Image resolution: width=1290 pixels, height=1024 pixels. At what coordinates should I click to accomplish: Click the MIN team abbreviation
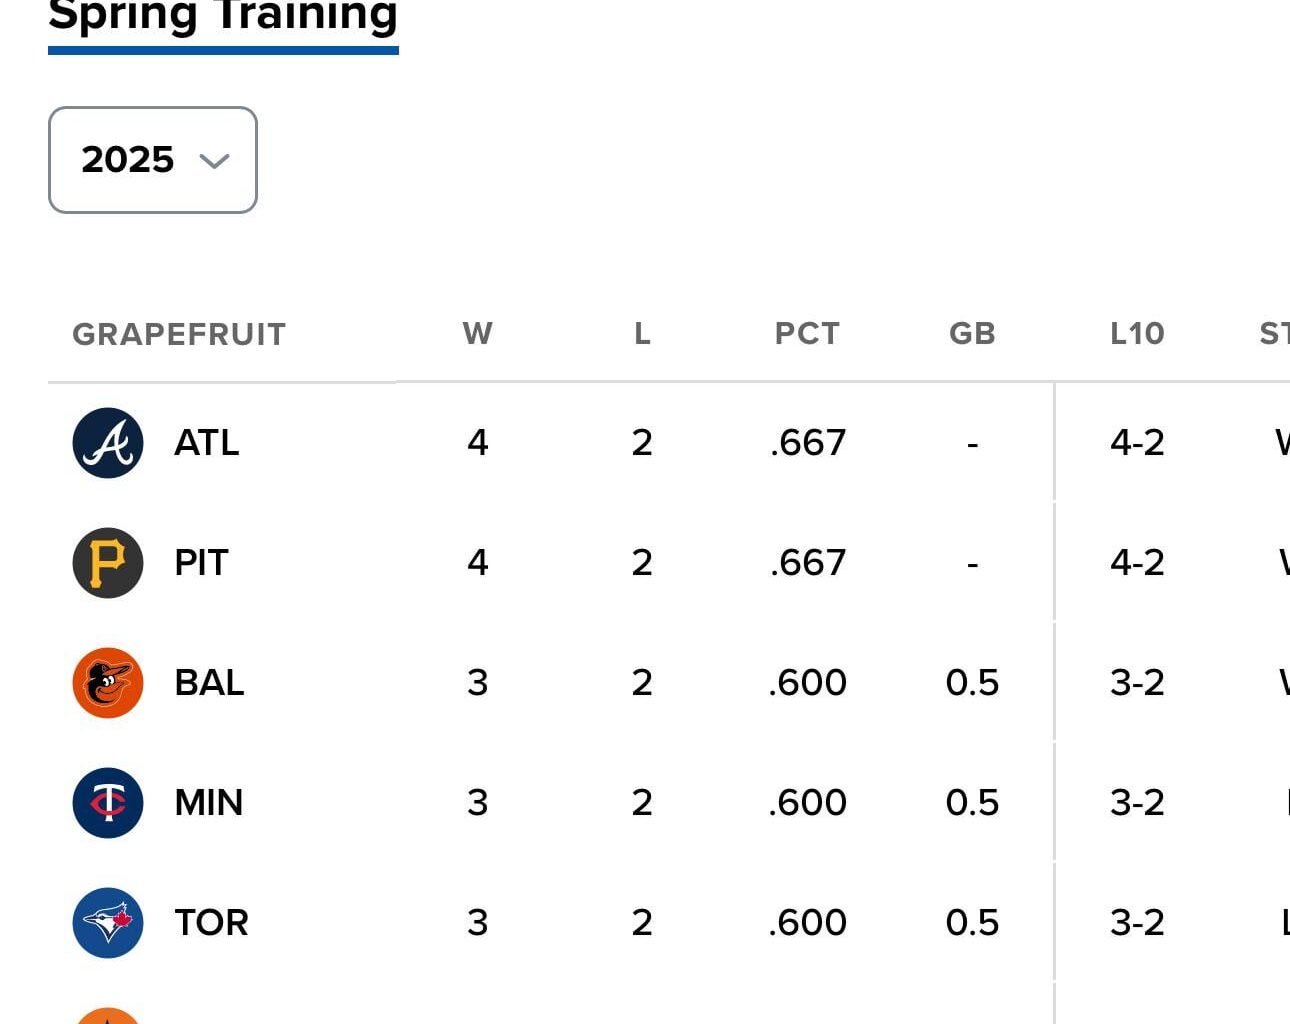(x=208, y=803)
